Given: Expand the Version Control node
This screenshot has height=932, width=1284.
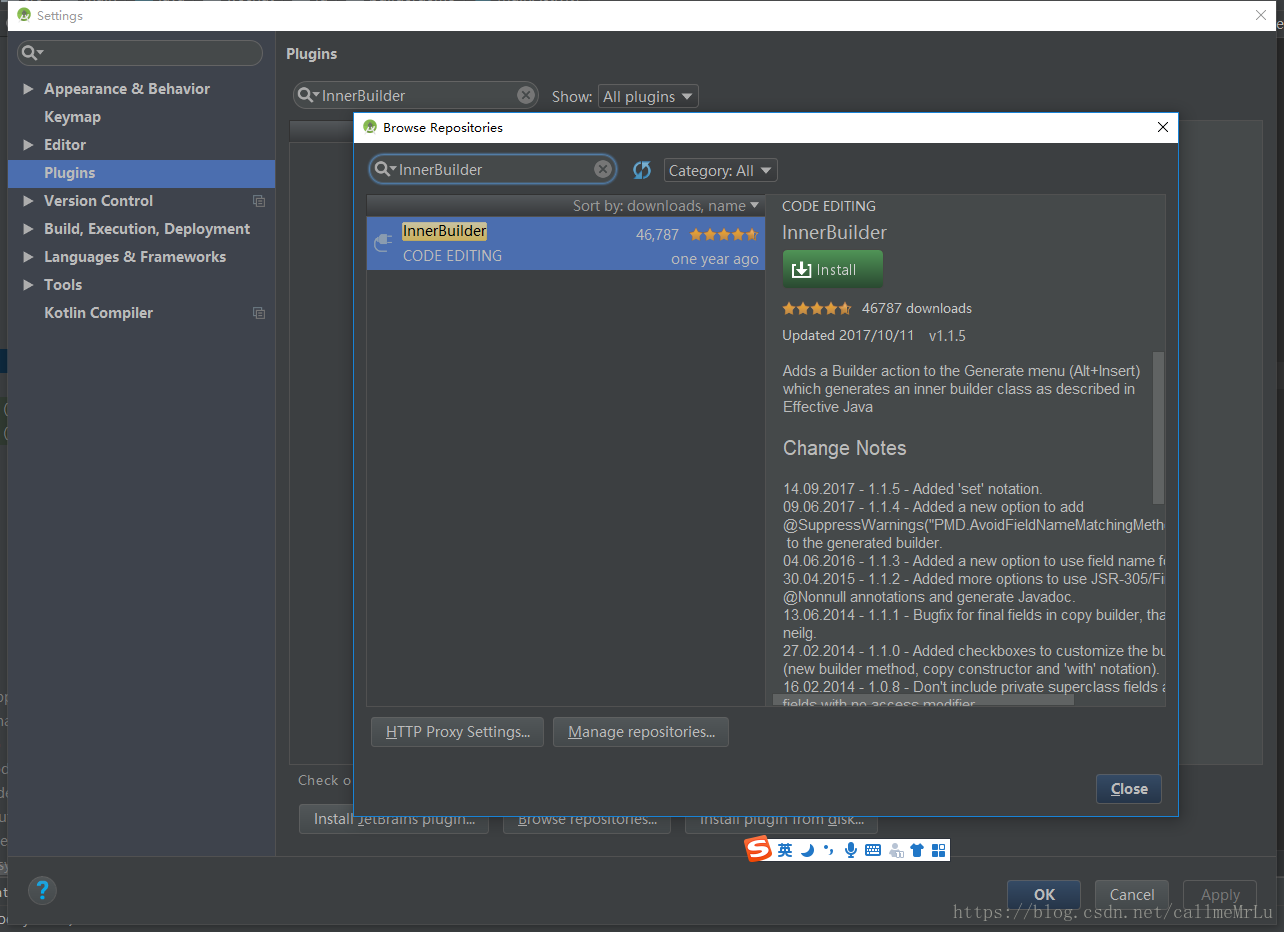Looking at the screenshot, I should click(28, 201).
